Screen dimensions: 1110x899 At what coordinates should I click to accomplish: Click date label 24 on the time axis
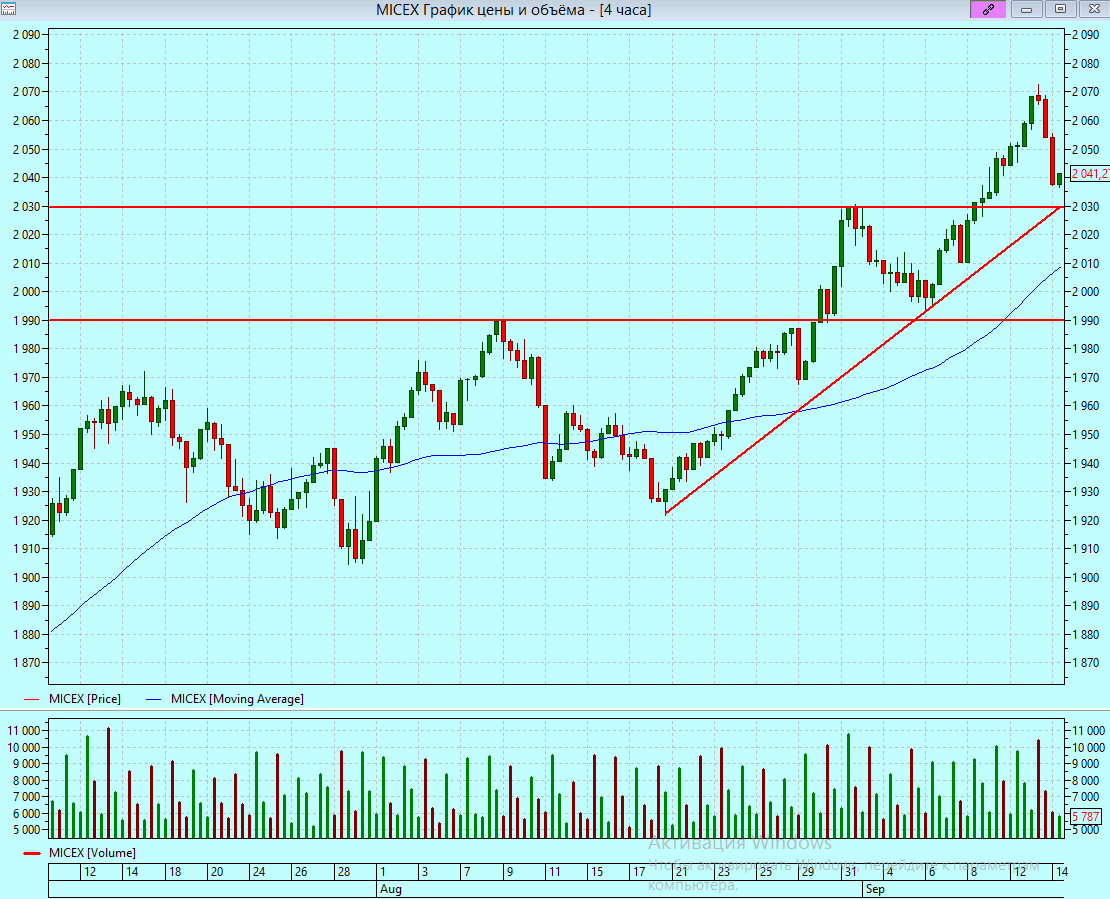259,871
